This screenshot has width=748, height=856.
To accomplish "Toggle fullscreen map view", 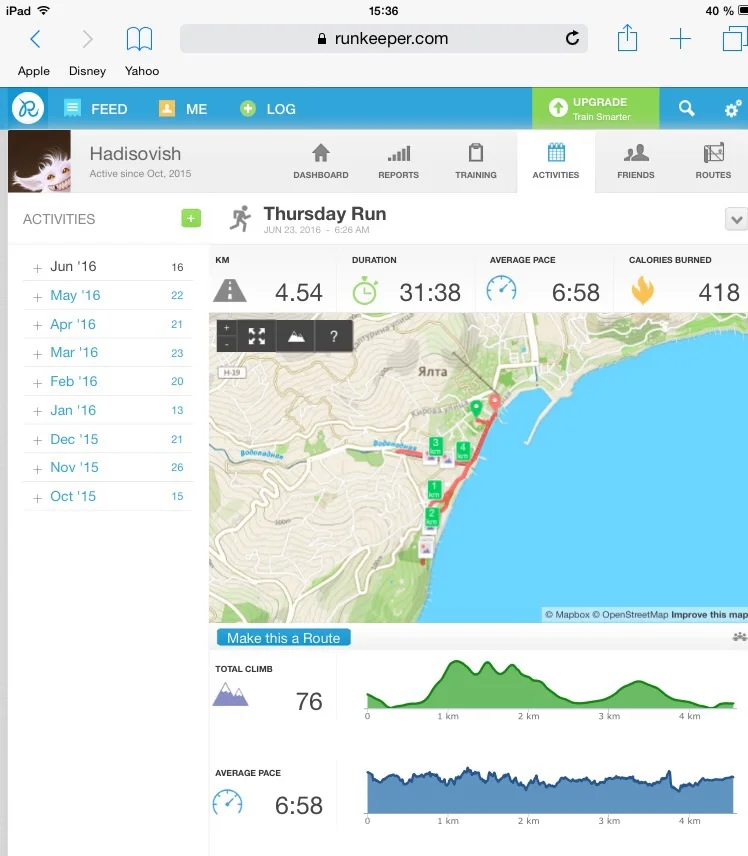I will coord(257,336).
